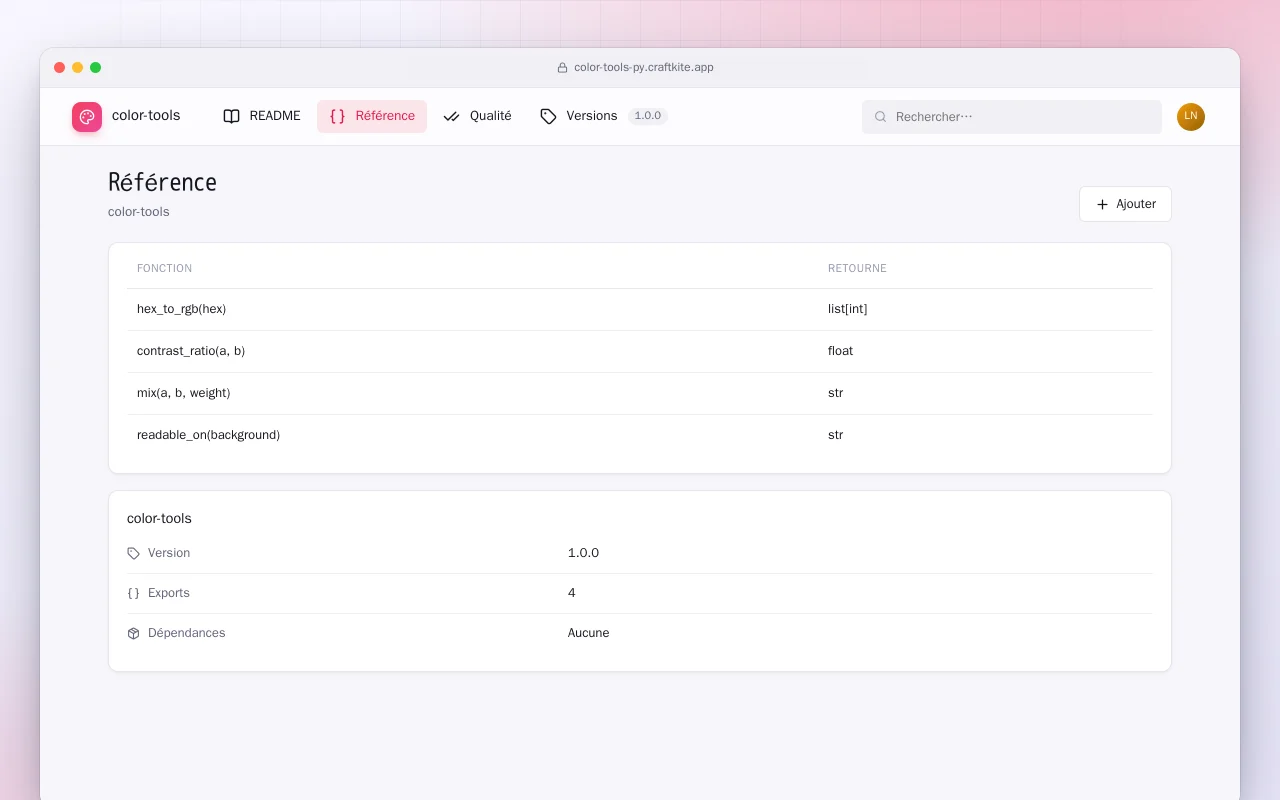Viewport: 1280px width, 800px height.
Task: Select the readable_on(background) row
Action: click(x=640, y=435)
